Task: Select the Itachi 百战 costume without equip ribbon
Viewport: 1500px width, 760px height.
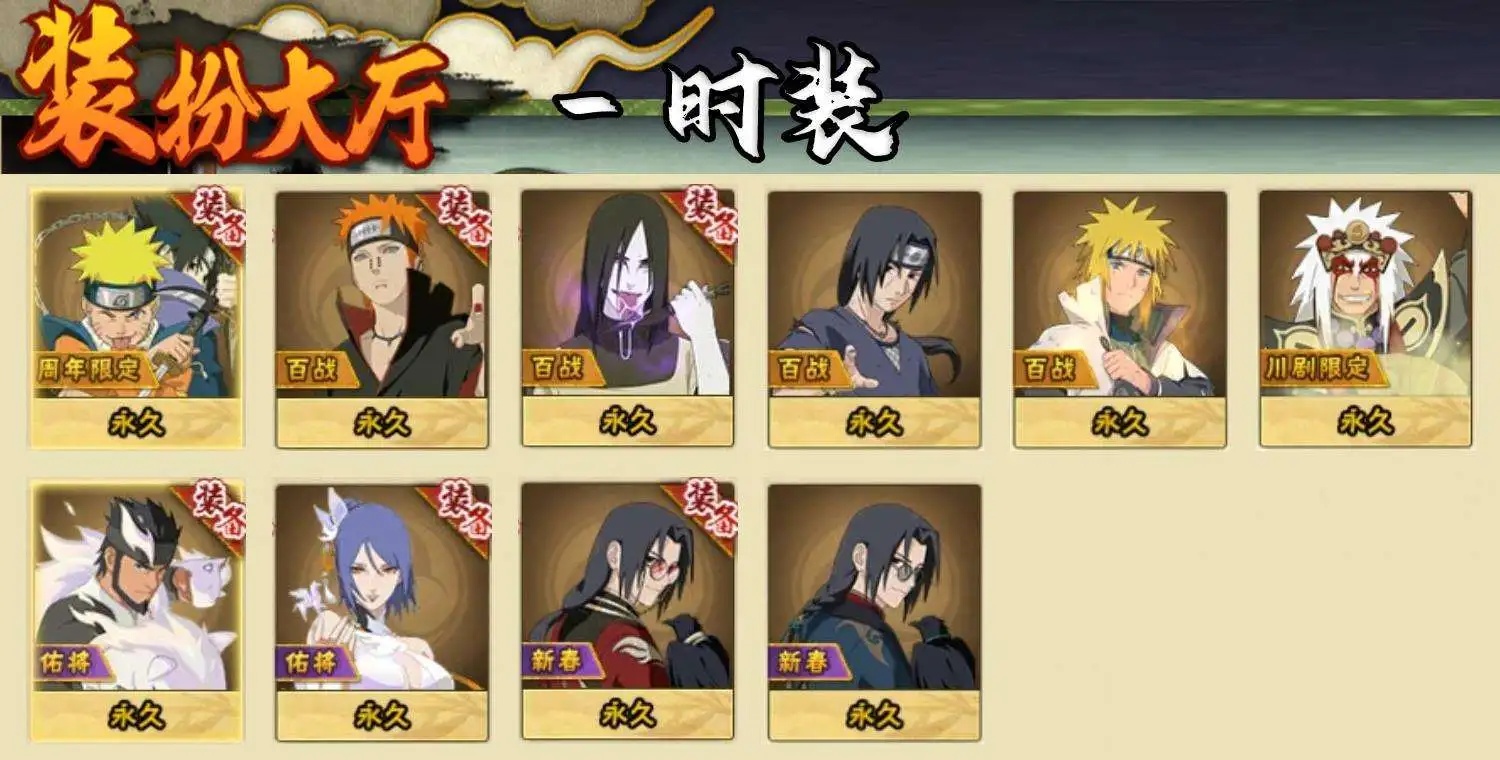Action: (x=874, y=318)
